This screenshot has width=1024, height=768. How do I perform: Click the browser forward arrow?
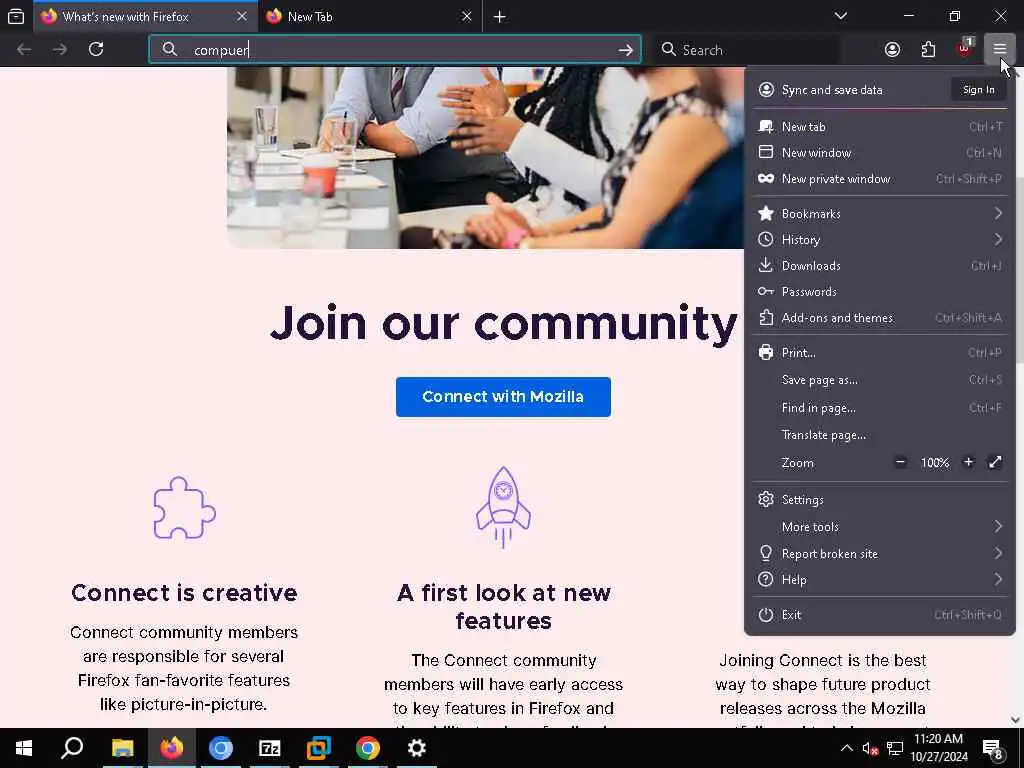coord(59,50)
